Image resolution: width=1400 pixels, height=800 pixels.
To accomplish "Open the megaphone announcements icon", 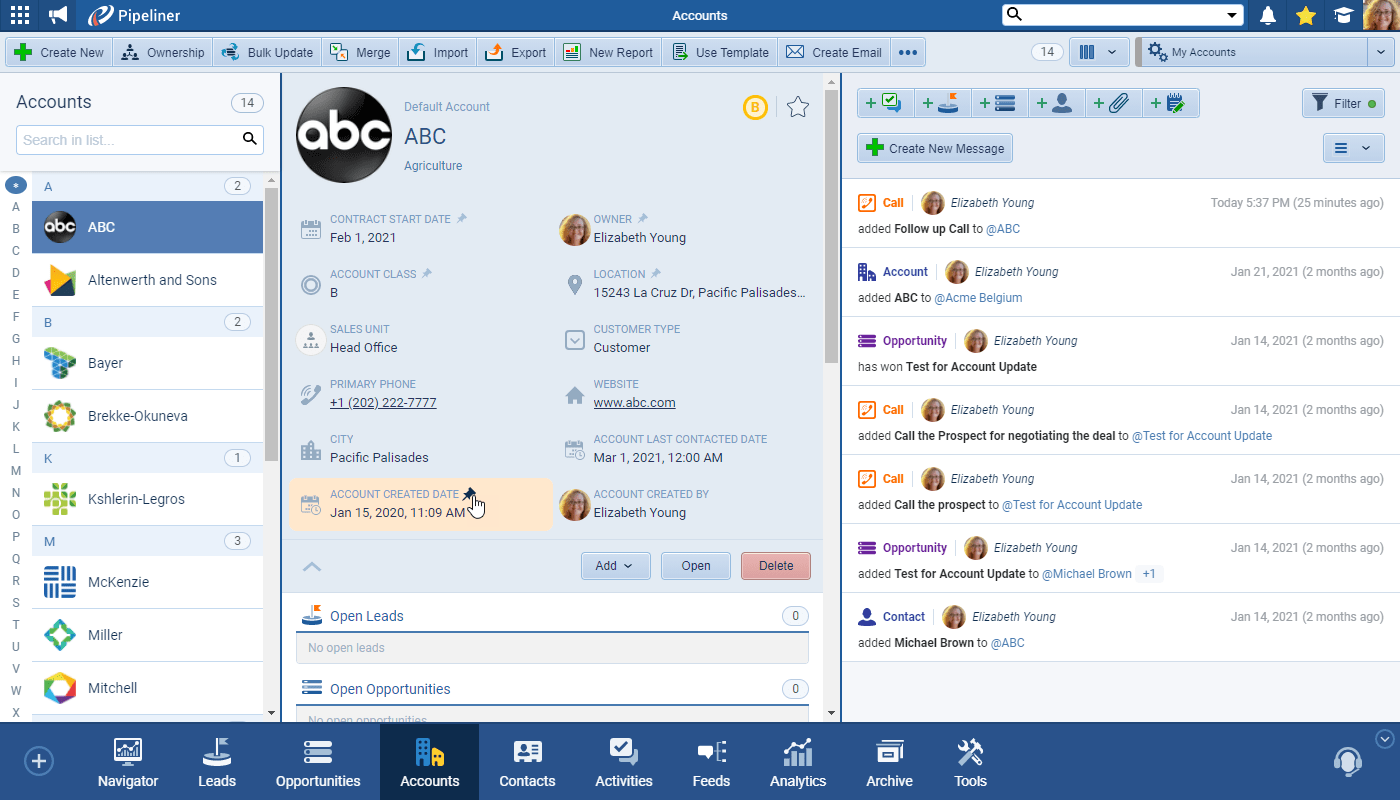I will [x=59, y=15].
